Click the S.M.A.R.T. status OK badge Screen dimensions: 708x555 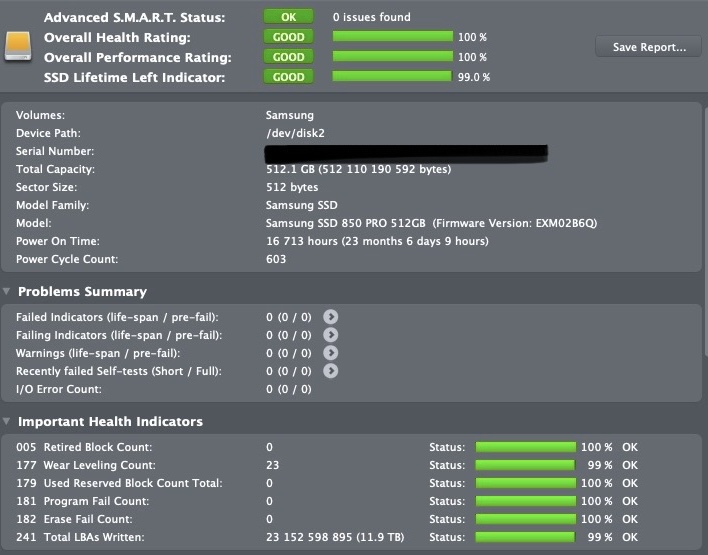(x=288, y=17)
